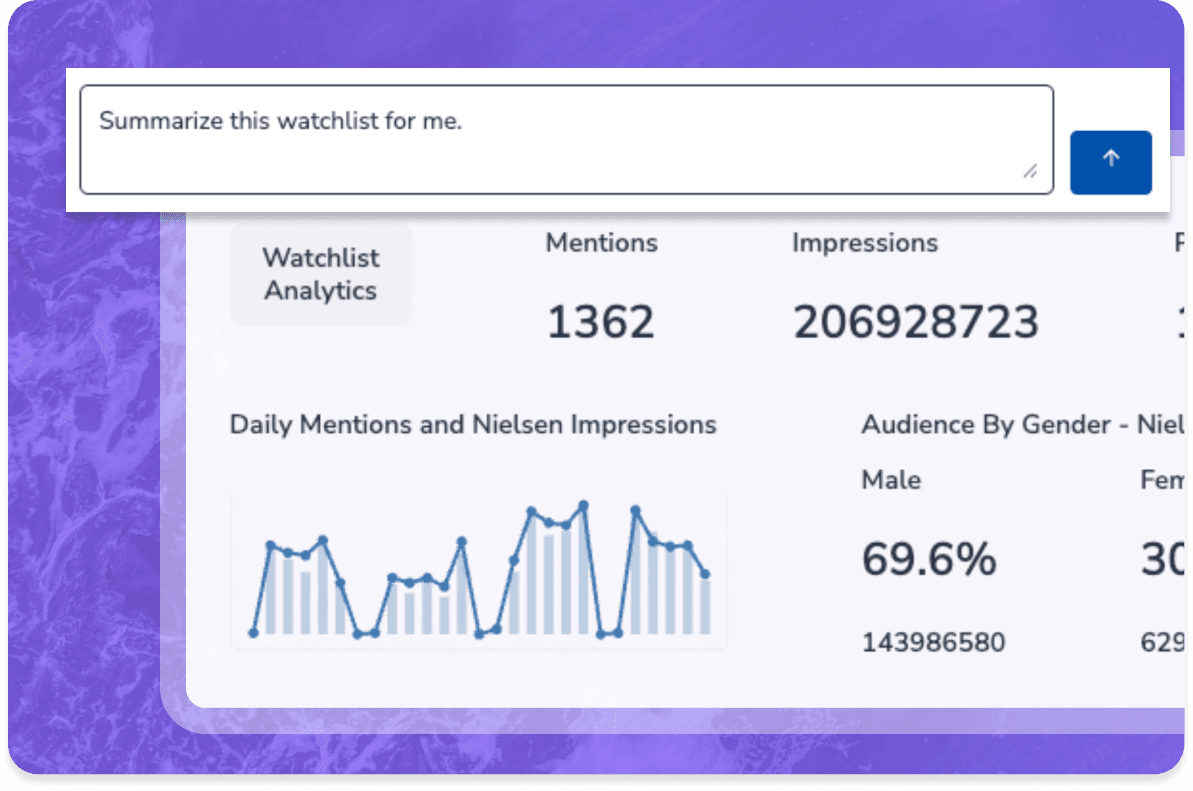This screenshot has height=791, width=1193.
Task: Click the Impressions count 206928723
Action: (915, 321)
